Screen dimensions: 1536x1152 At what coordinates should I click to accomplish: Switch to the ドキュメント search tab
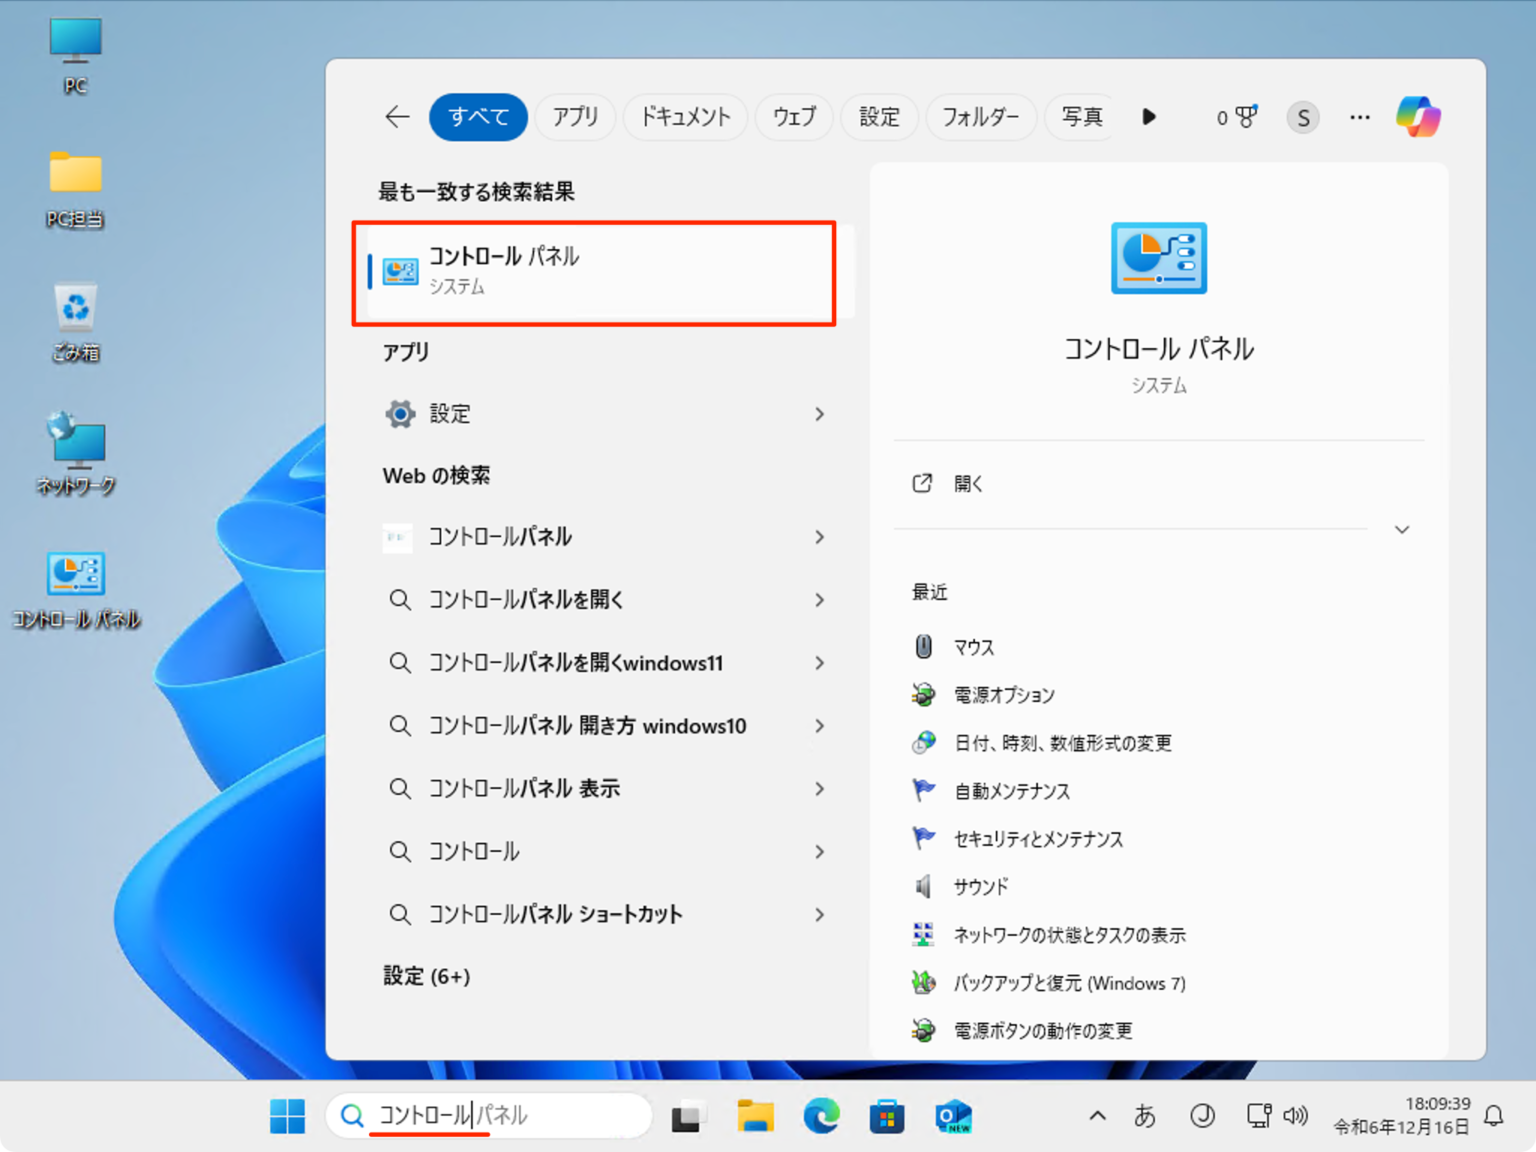tap(685, 117)
